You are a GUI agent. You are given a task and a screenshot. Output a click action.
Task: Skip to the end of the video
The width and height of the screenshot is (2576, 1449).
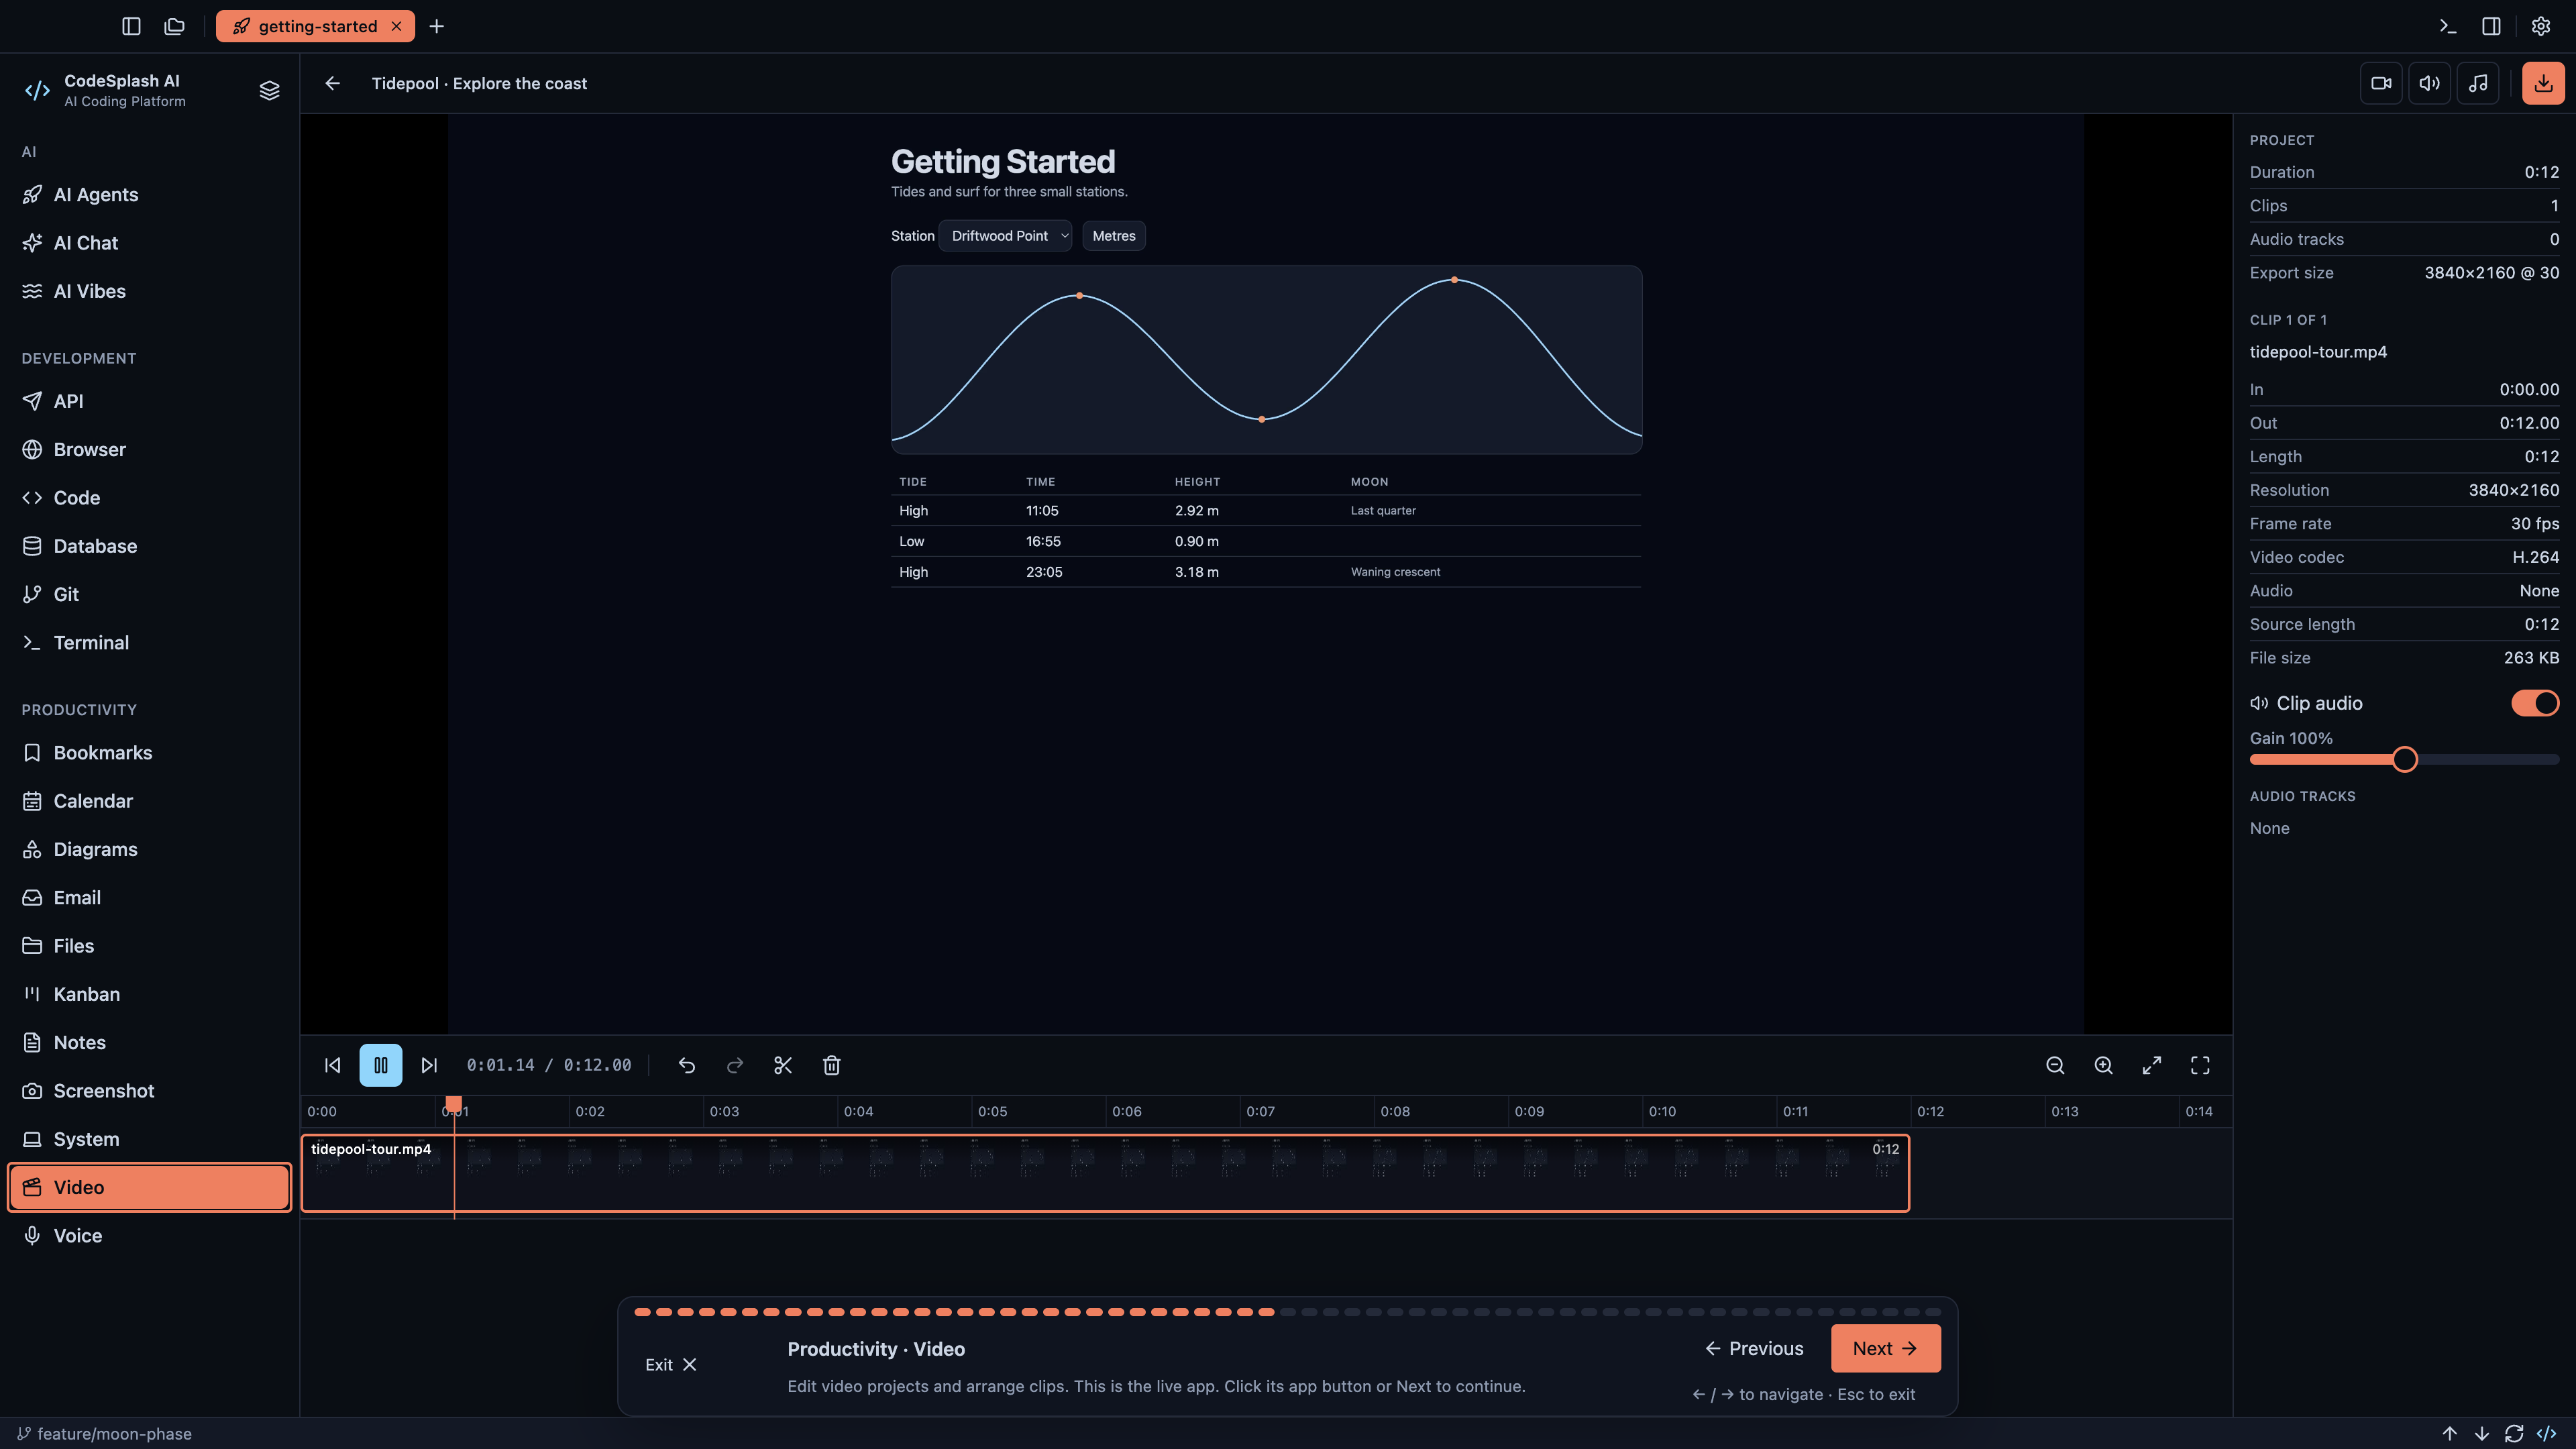click(x=429, y=1065)
